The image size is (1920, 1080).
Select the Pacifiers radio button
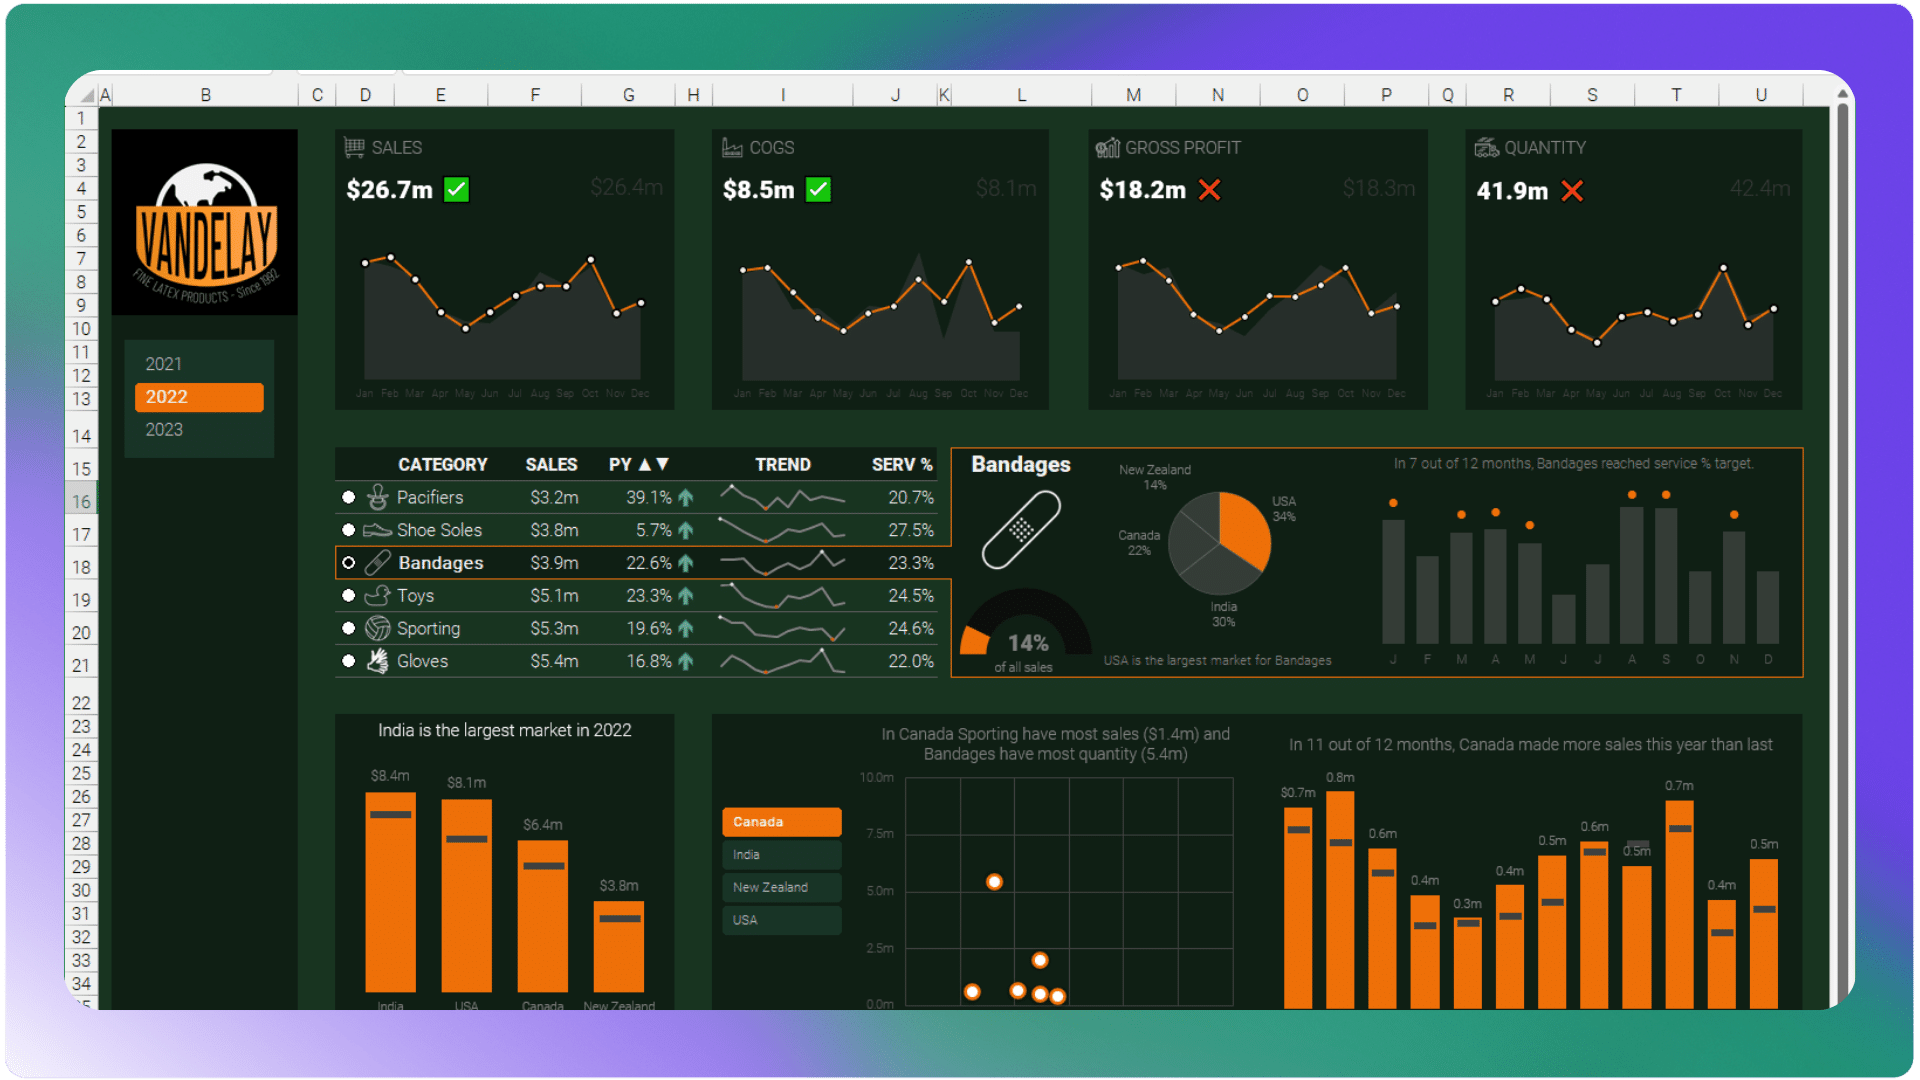coord(348,497)
